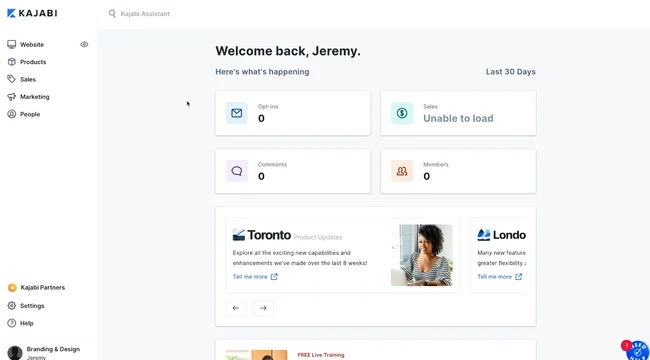
Task: Open the People section
Action: pos(30,114)
